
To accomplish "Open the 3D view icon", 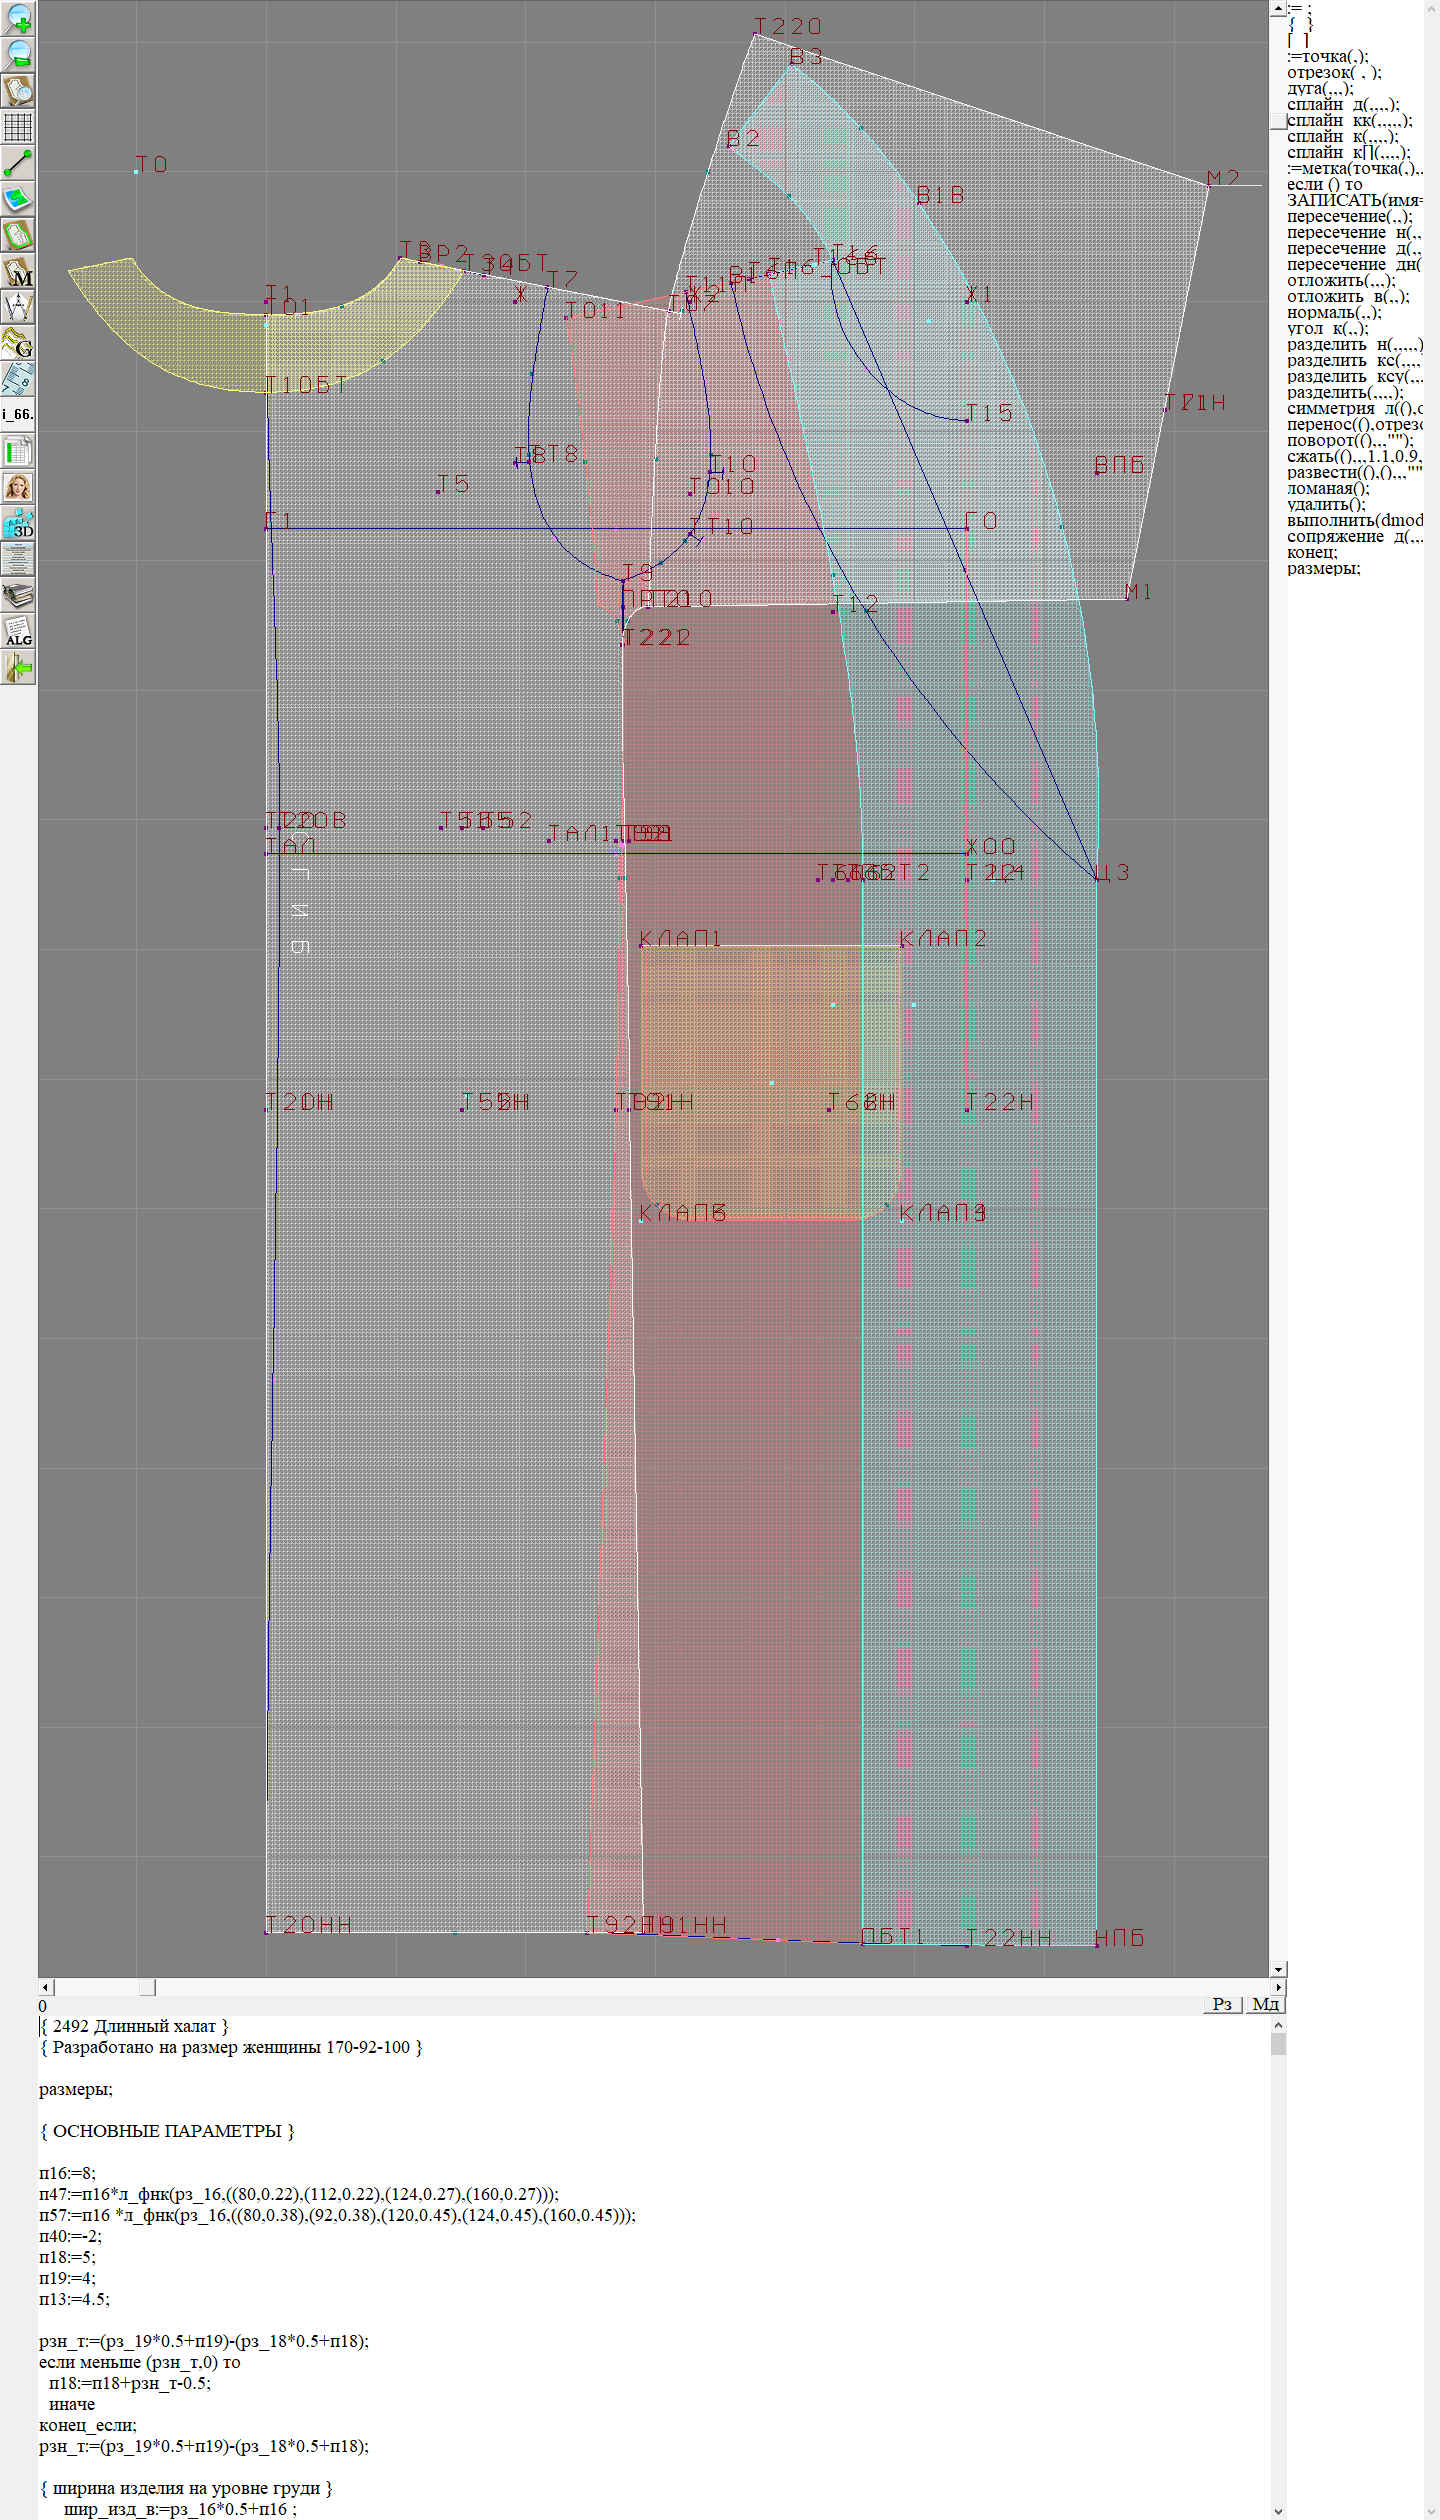I will pyautogui.click(x=18, y=523).
